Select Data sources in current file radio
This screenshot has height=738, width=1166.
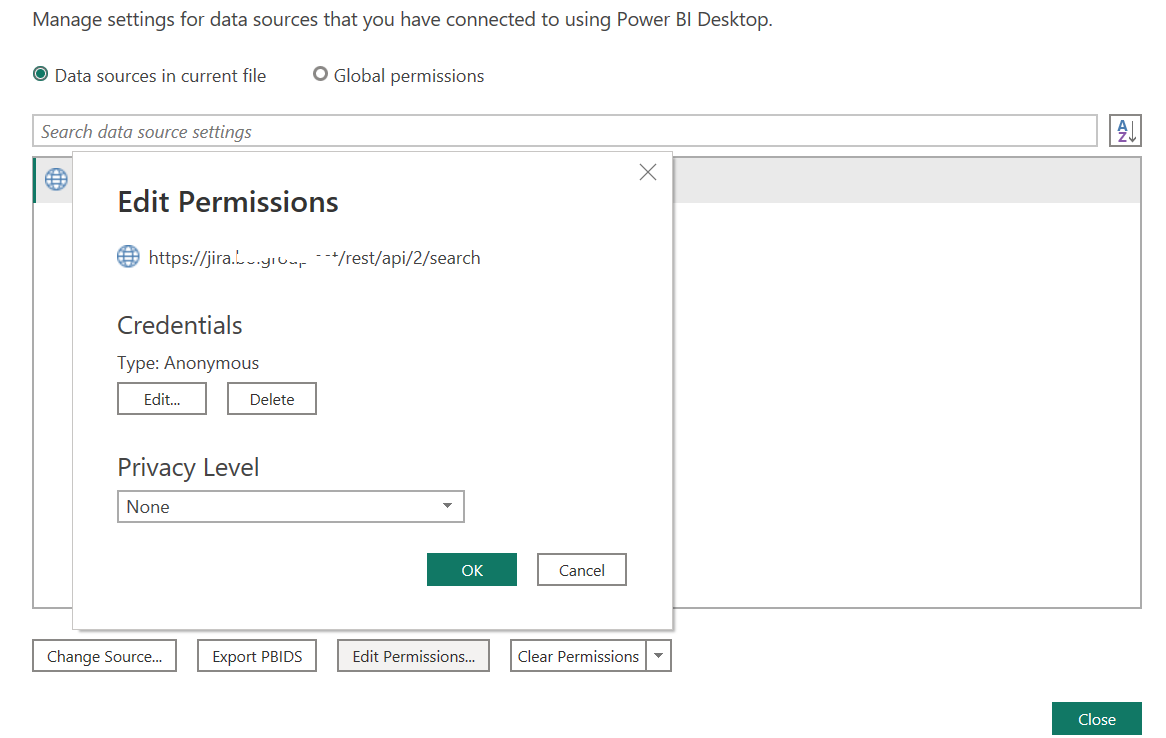coord(41,74)
